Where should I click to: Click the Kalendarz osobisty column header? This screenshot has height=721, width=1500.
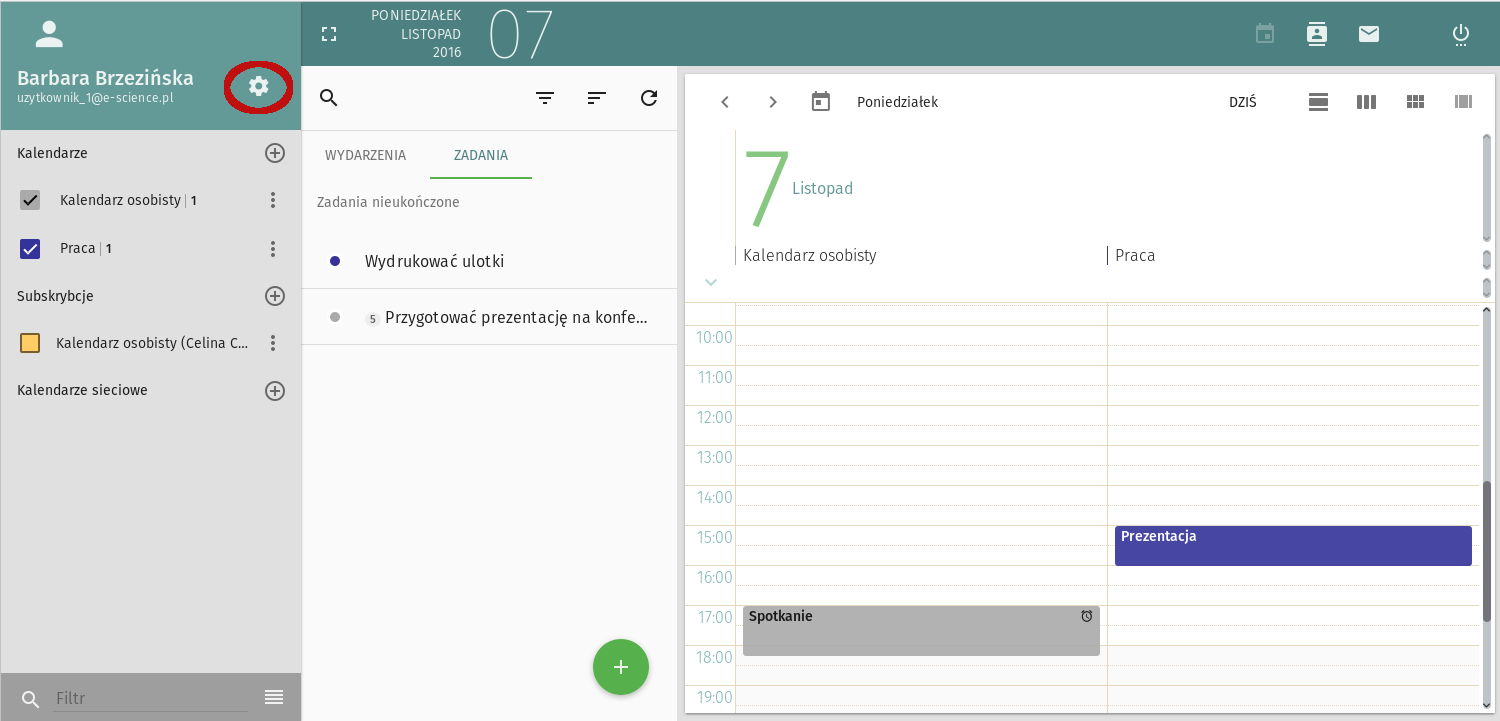point(810,255)
